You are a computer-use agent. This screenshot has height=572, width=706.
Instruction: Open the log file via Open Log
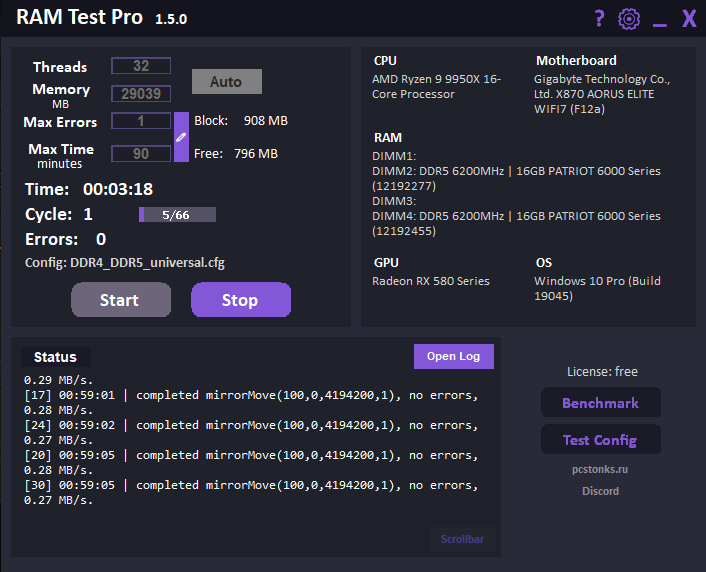pyautogui.click(x=453, y=356)
